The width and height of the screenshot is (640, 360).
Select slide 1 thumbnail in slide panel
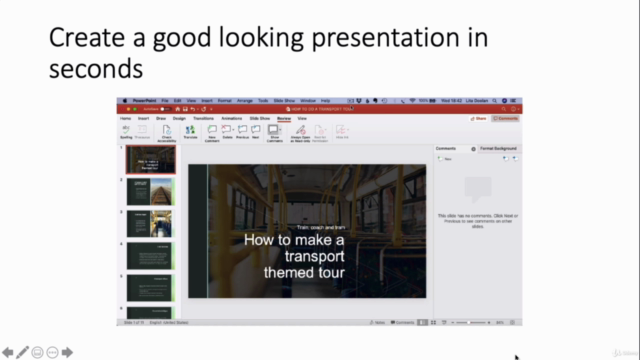click(151, 160)
